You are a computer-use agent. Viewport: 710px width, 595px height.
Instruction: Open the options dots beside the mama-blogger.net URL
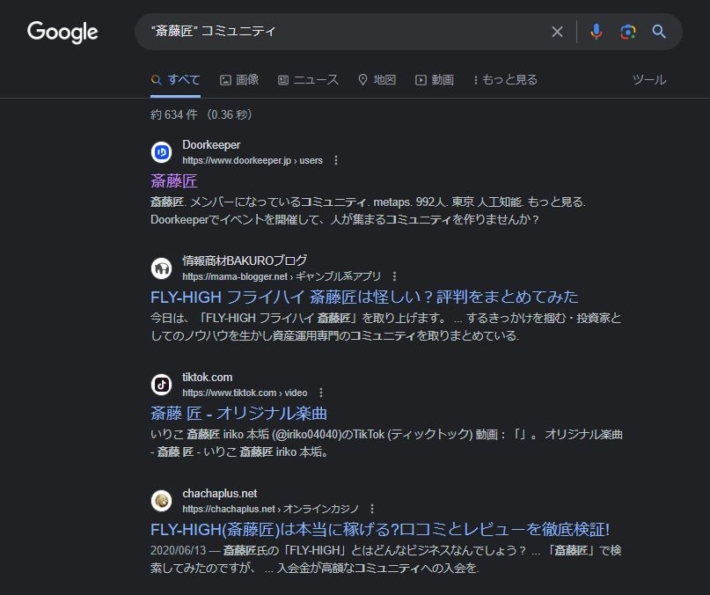pos(394,276)
